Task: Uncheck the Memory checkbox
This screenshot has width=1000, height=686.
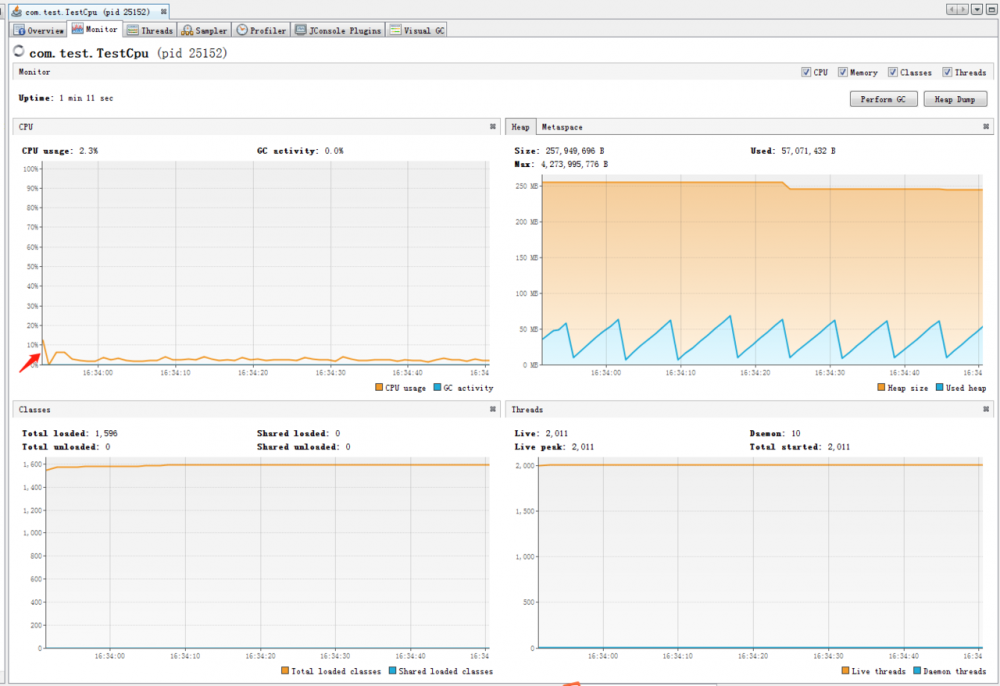Action: point(842,72)
